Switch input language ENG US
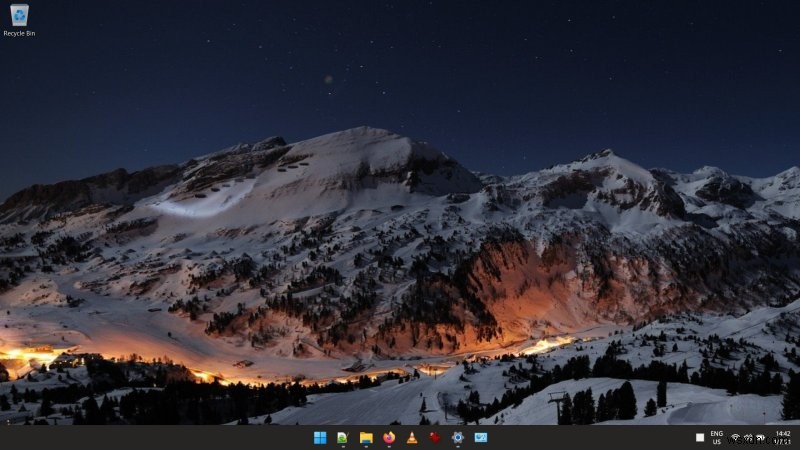Viewport: 800px width, 450px height. [717, 438]
